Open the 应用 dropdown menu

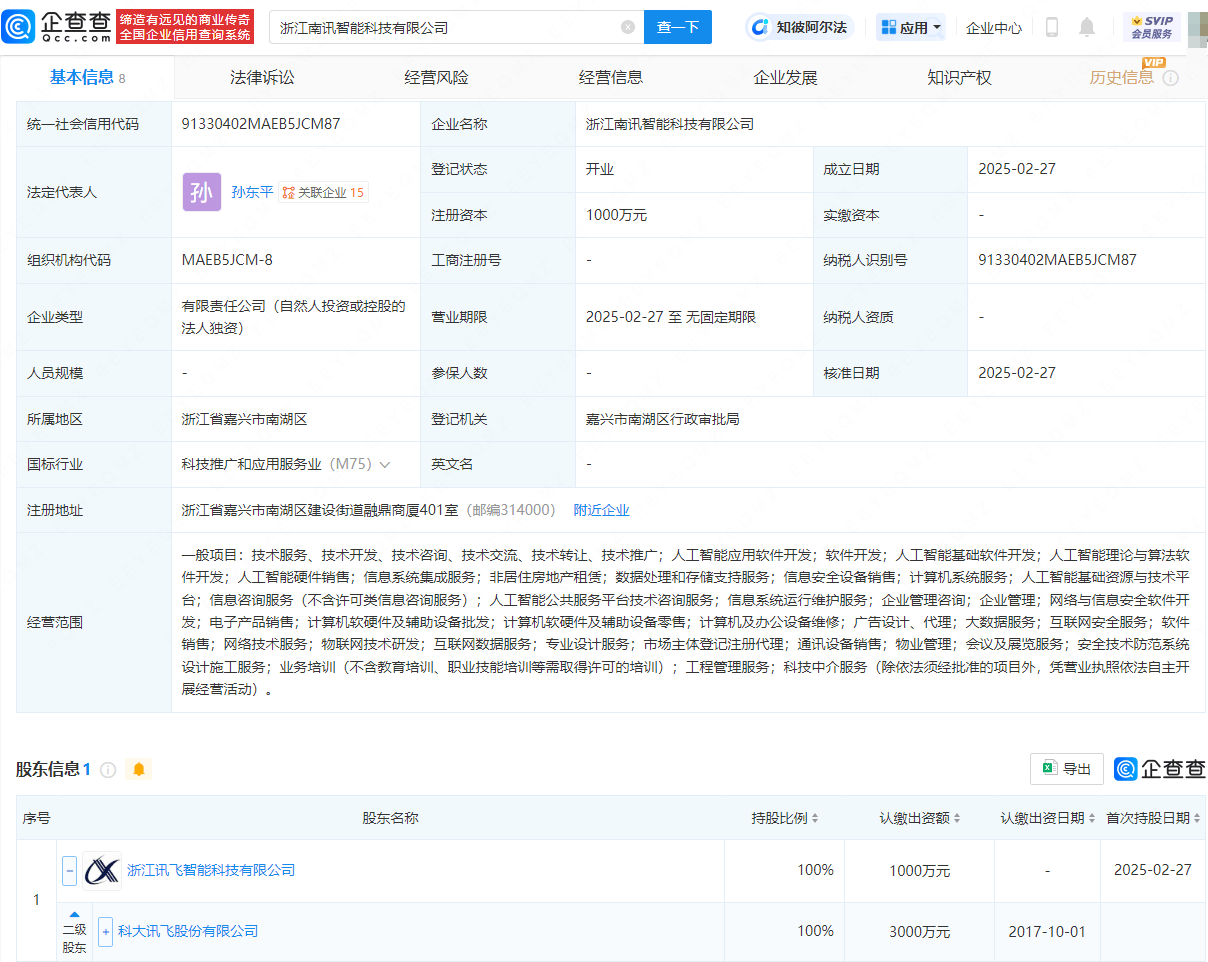pyautogui.click(x=911, y=27)
